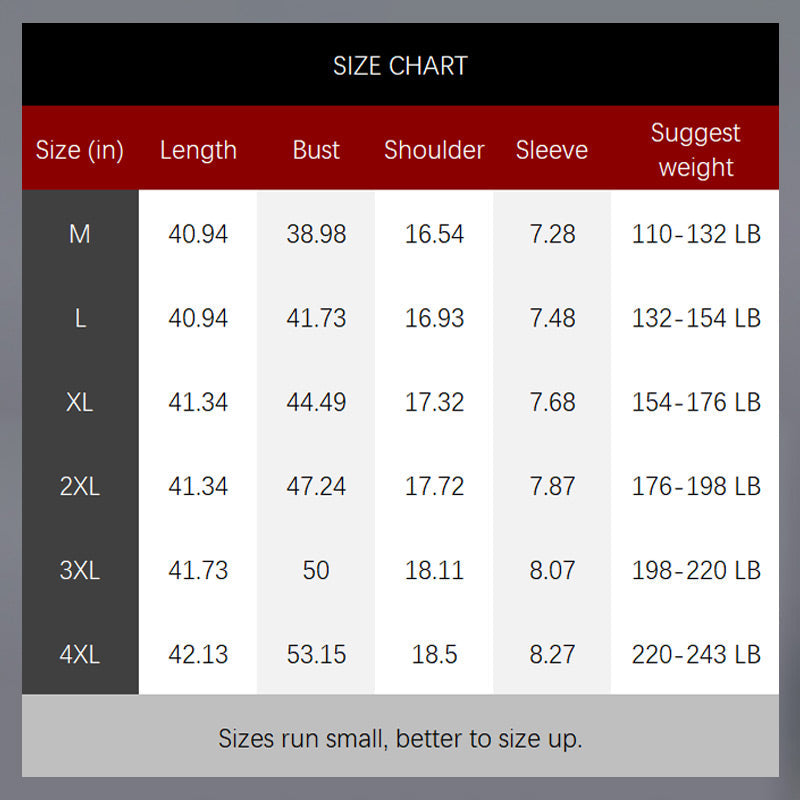Click the Bust column header
Viewport: 800px width, 800px height.
[x=316, y=150]
